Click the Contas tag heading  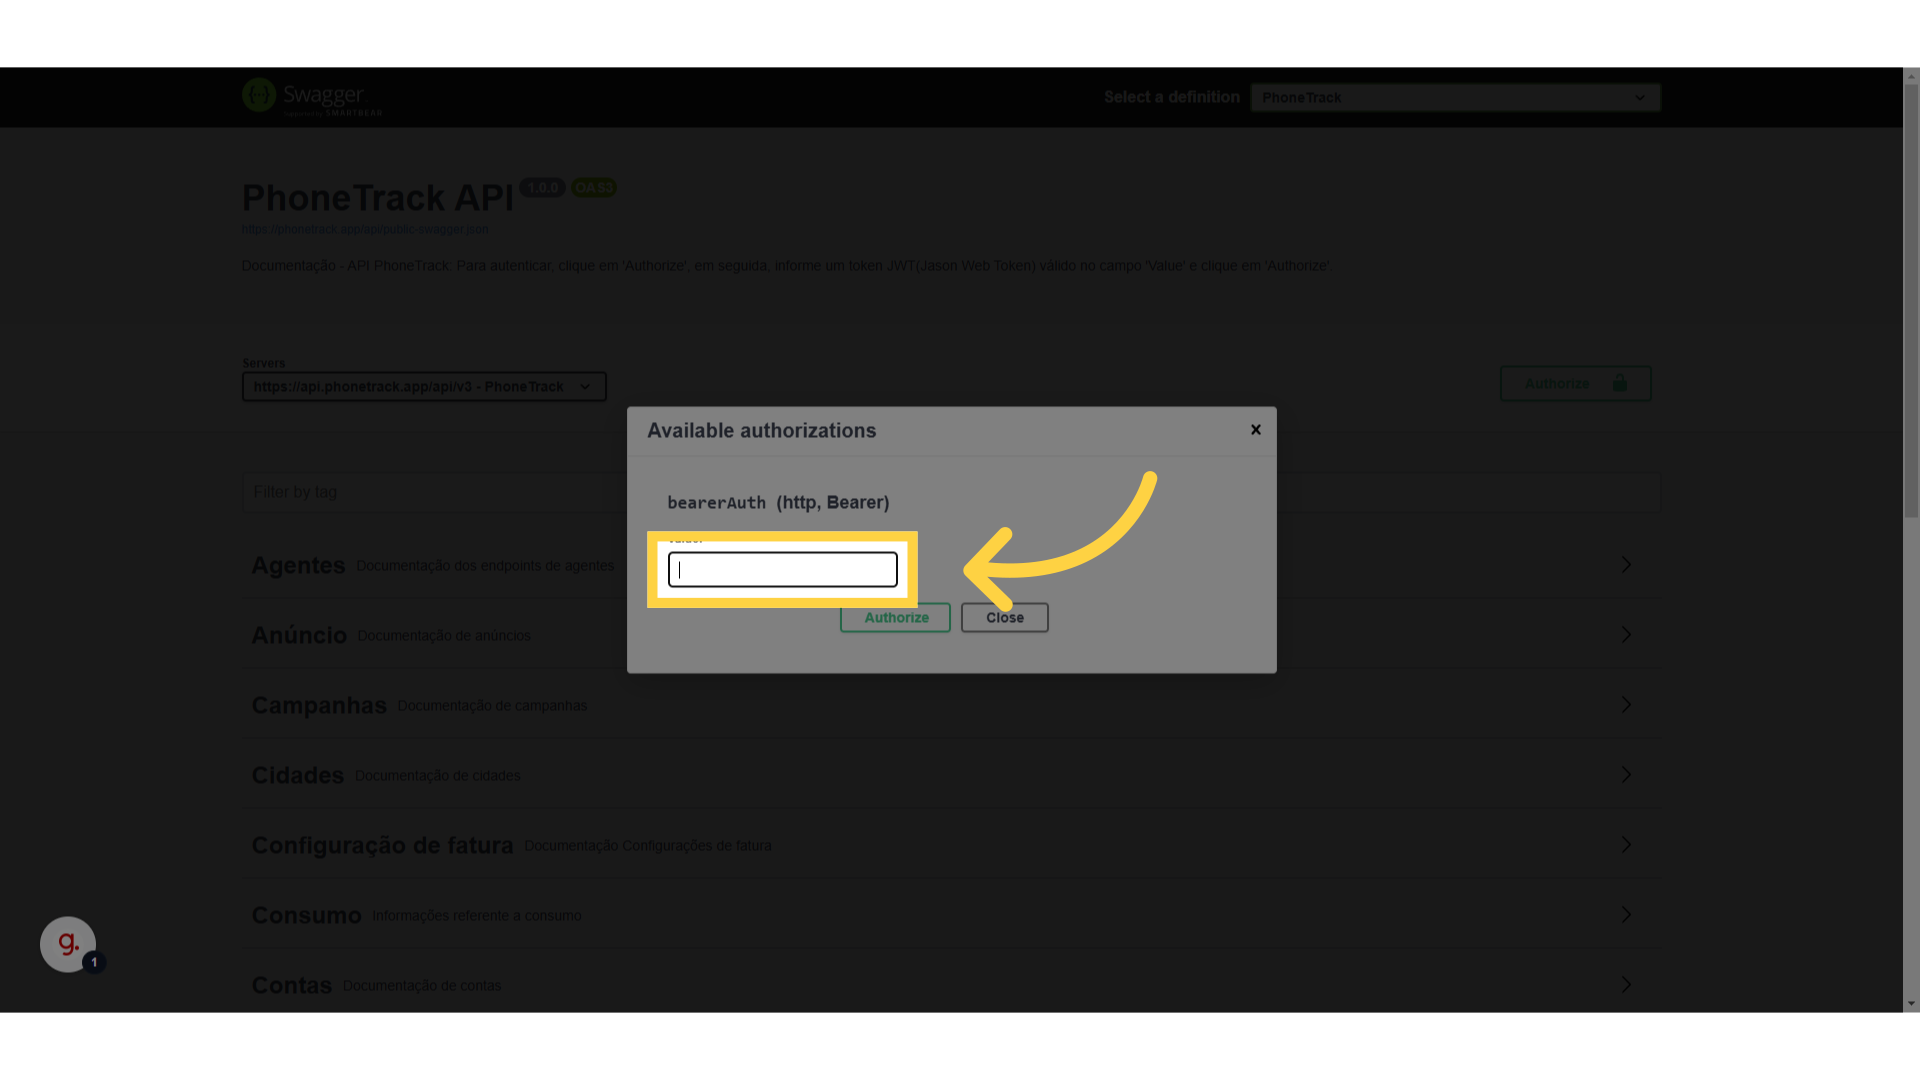(291, 985)
